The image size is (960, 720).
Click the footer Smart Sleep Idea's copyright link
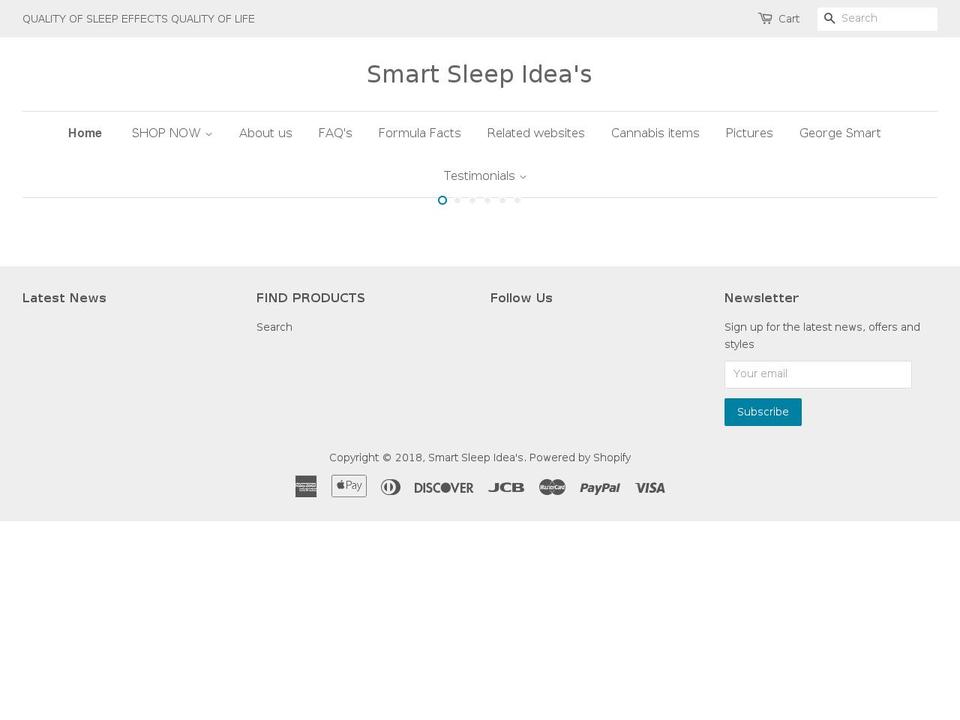(x=476, y=458)
